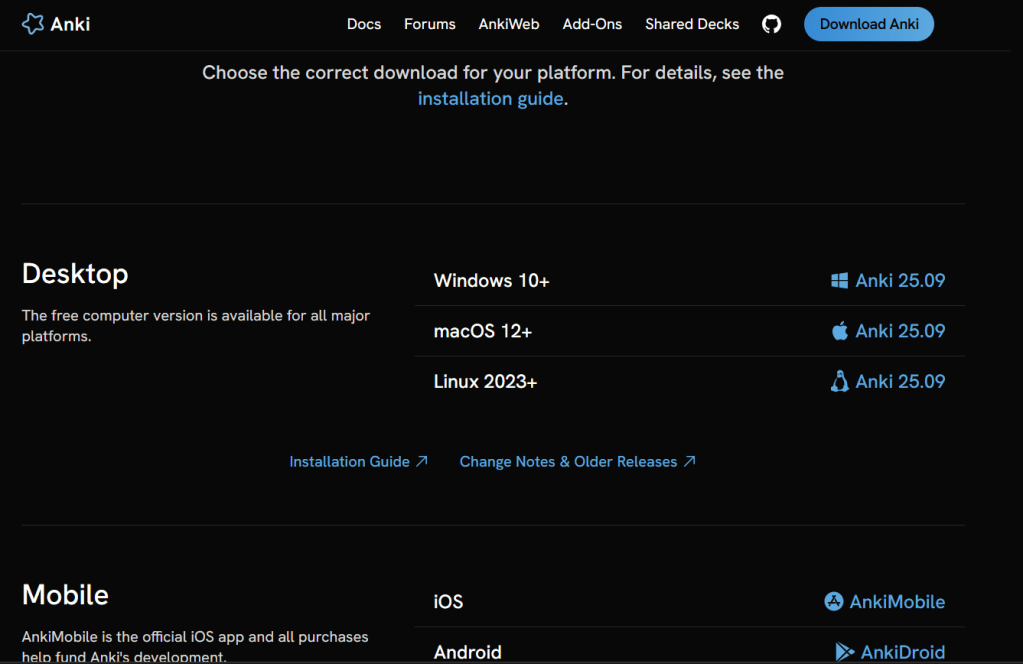Open the GitHub icon in navbar
This screenshot has height=664, width=1023.
click(771, 24)
